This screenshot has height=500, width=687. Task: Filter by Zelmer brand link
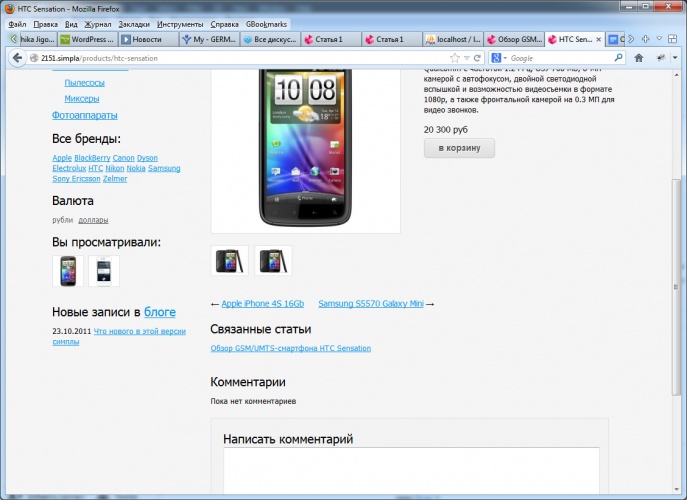click(115, 179)
